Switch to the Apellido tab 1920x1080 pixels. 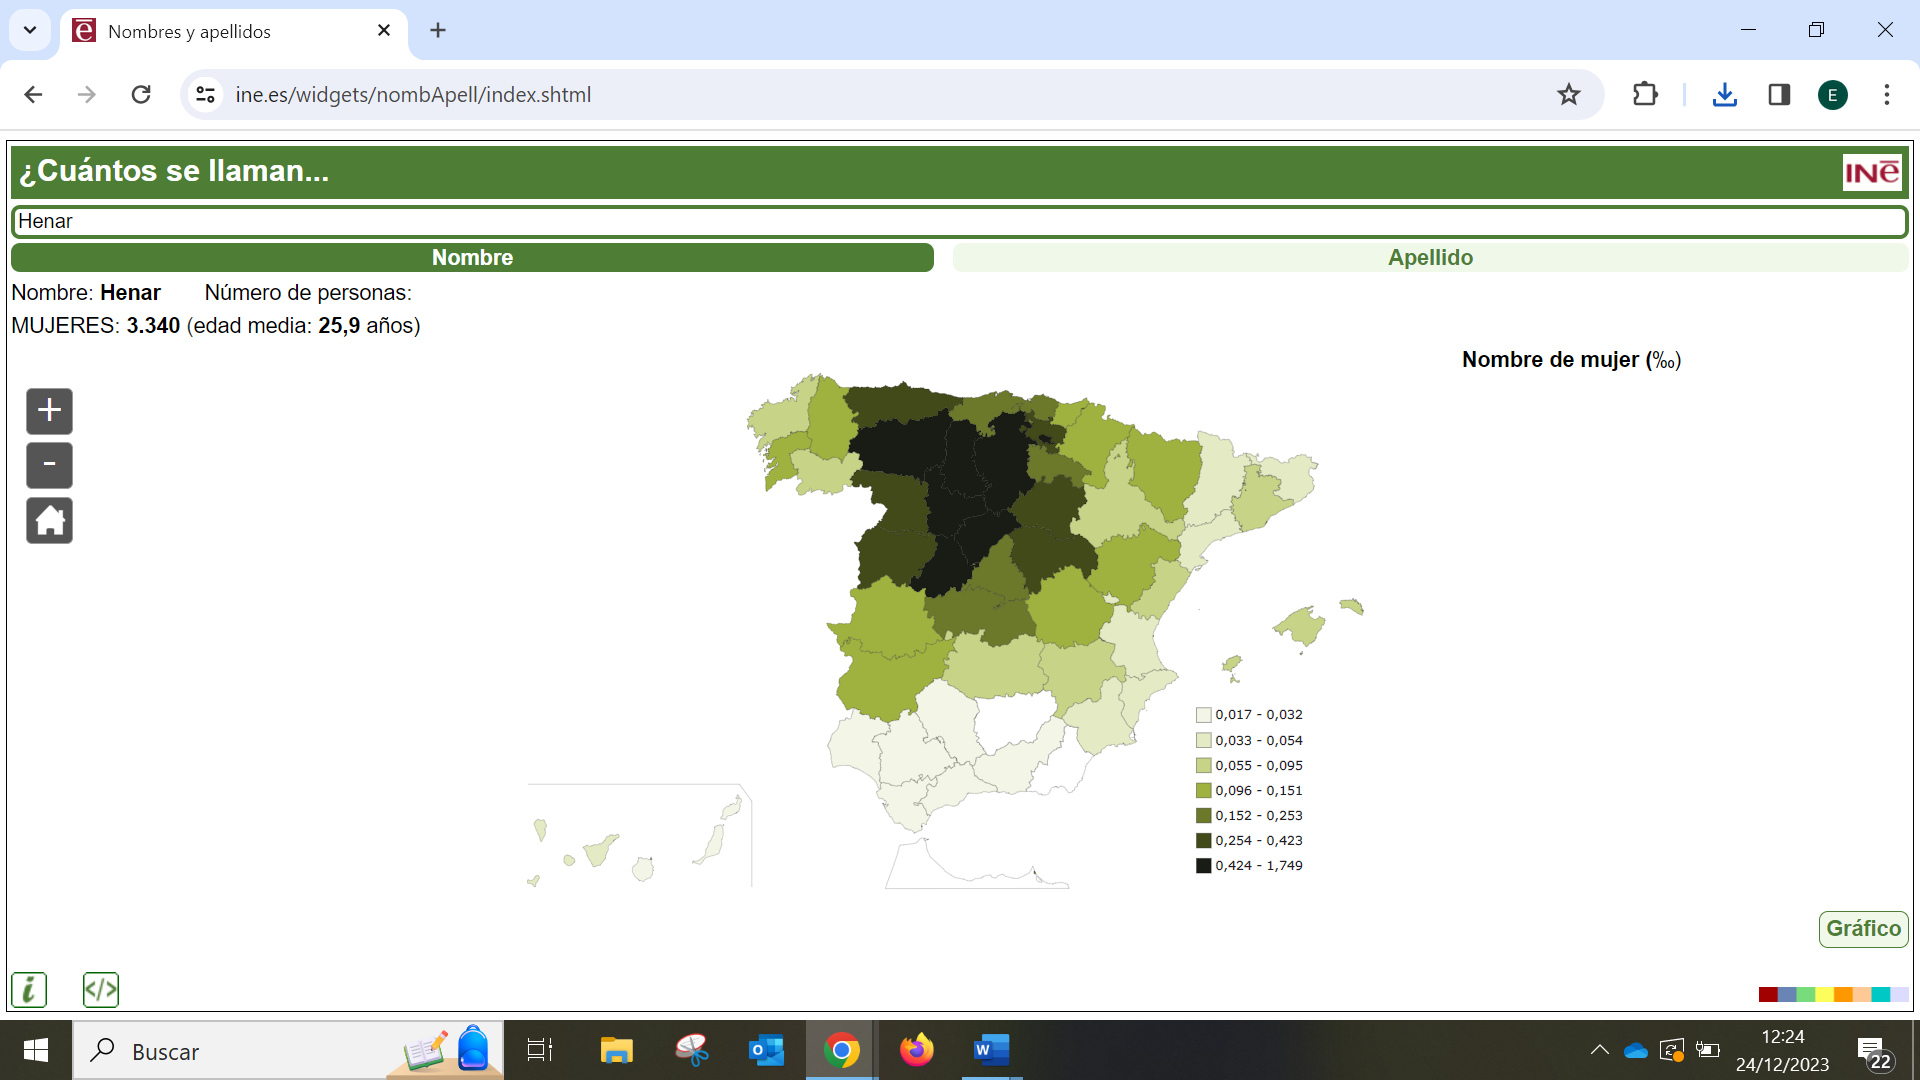click(x=1430, y=257)
